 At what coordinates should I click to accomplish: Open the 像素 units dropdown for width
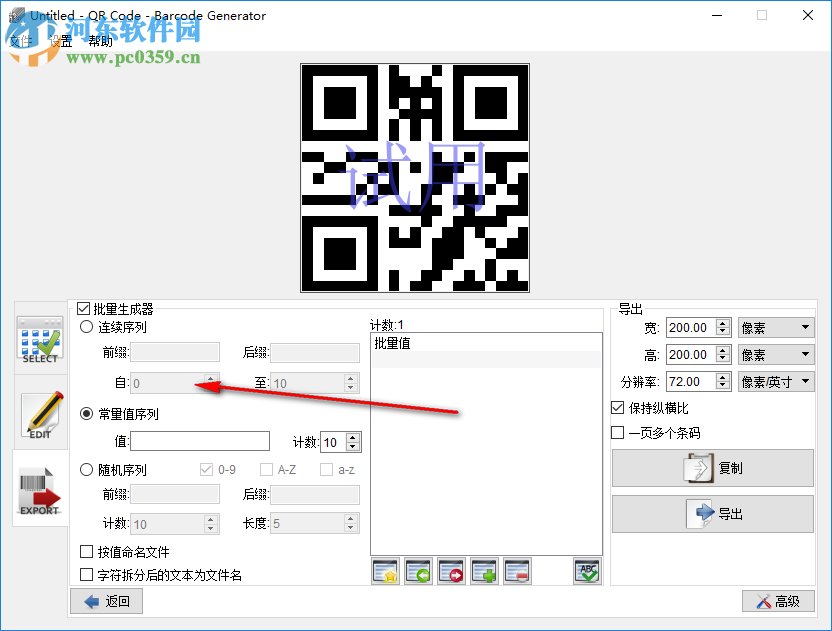click(776, 327)
